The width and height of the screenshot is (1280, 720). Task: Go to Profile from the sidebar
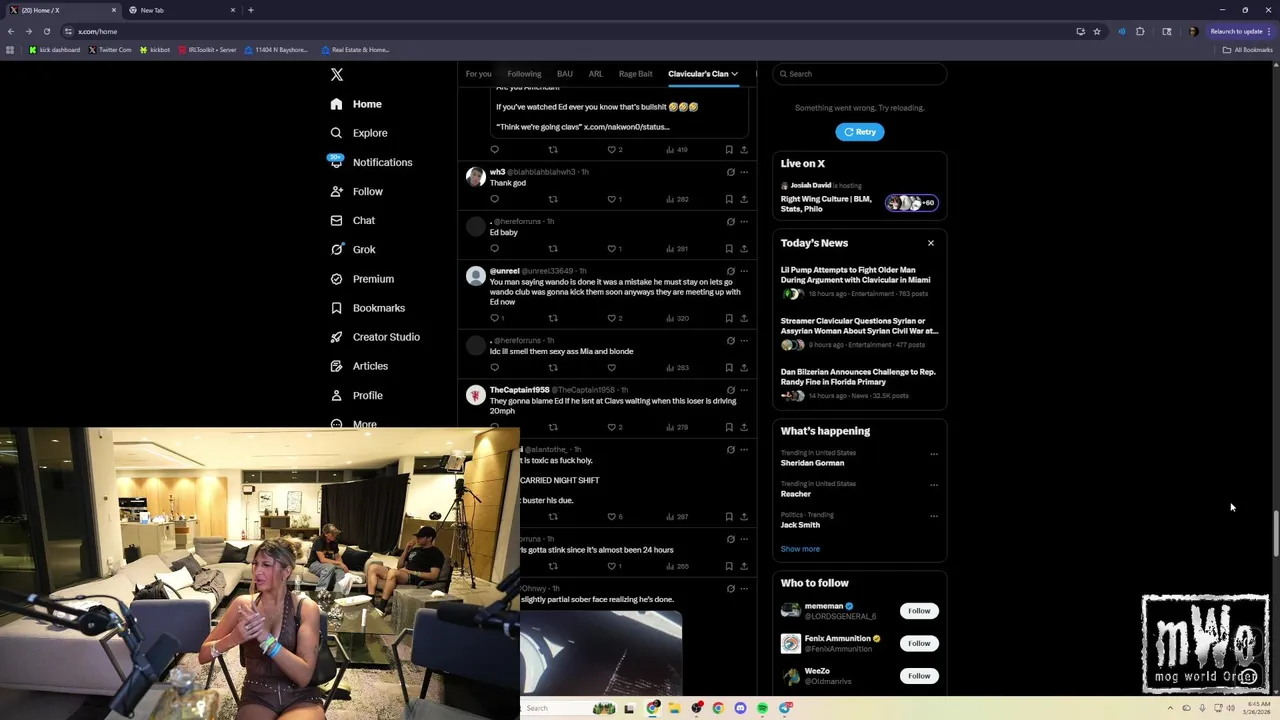[x=356, y=395]
